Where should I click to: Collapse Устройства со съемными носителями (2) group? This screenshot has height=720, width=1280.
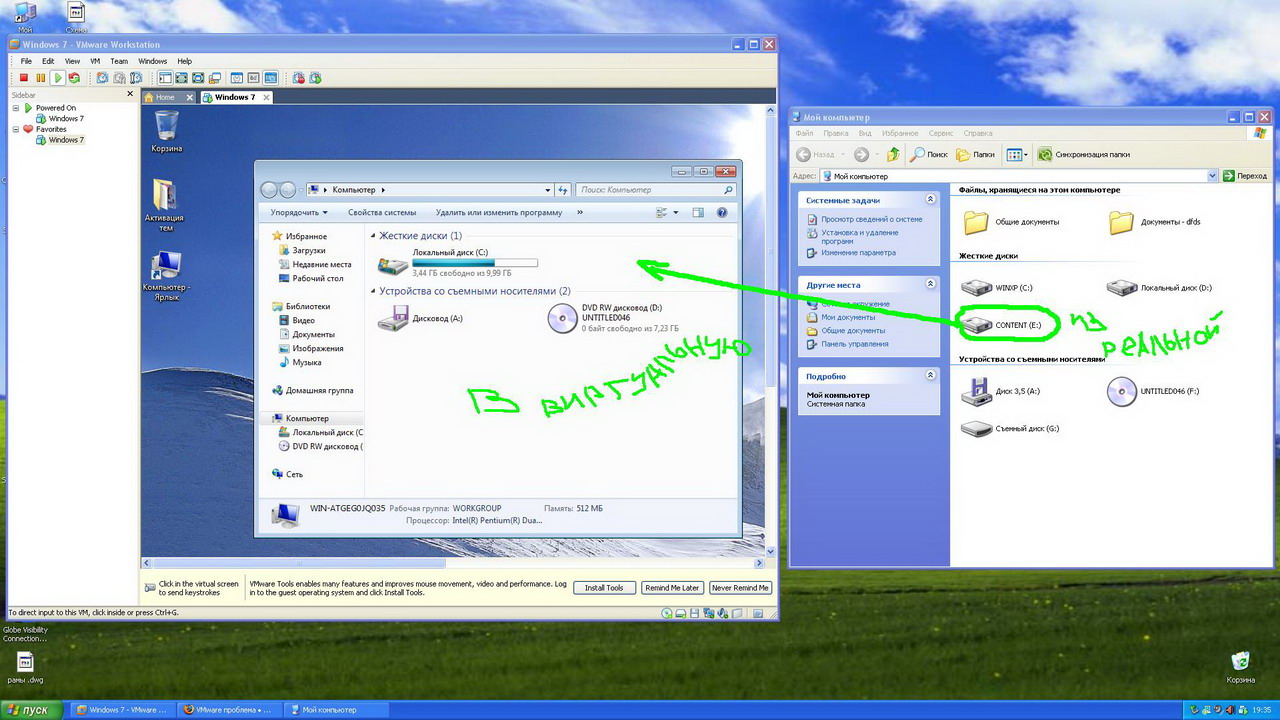(374, 291)
